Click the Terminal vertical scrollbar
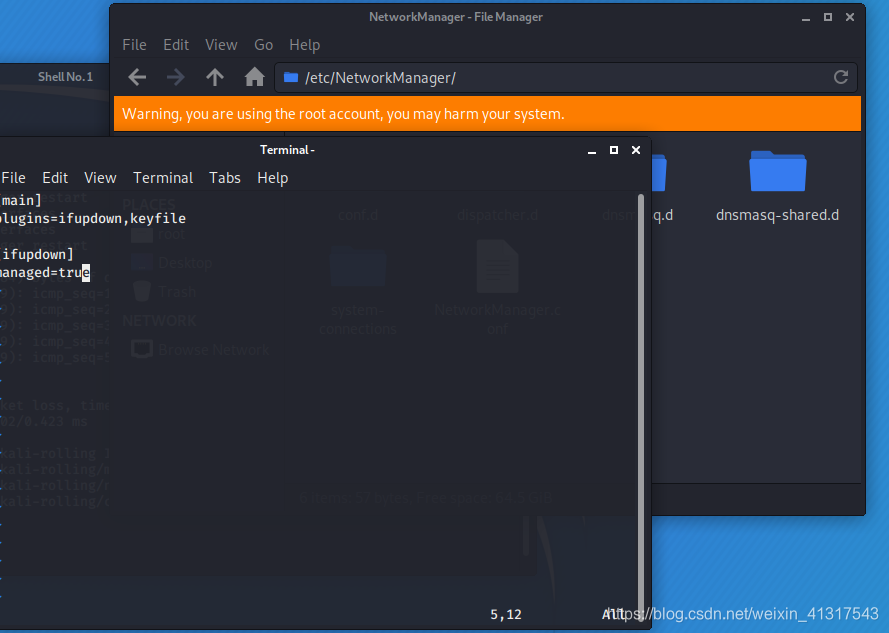The width and height of the screenshot is (889, 633). click(x=641, y=406)
